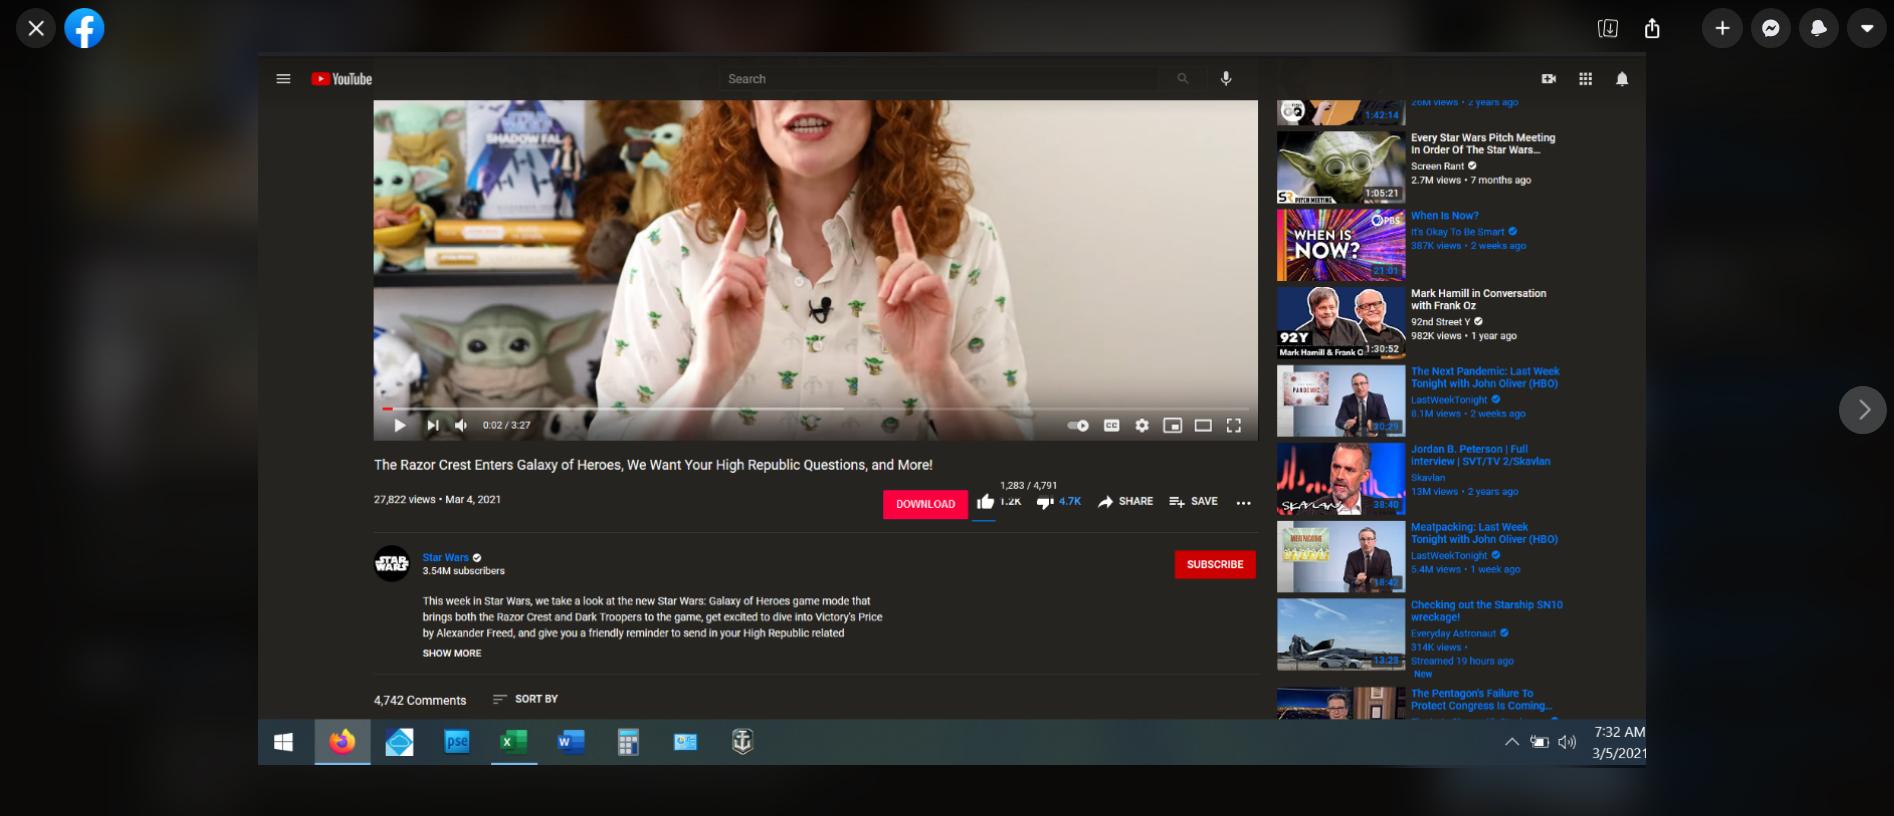Go to the next photo arrow

[1863, 410]
